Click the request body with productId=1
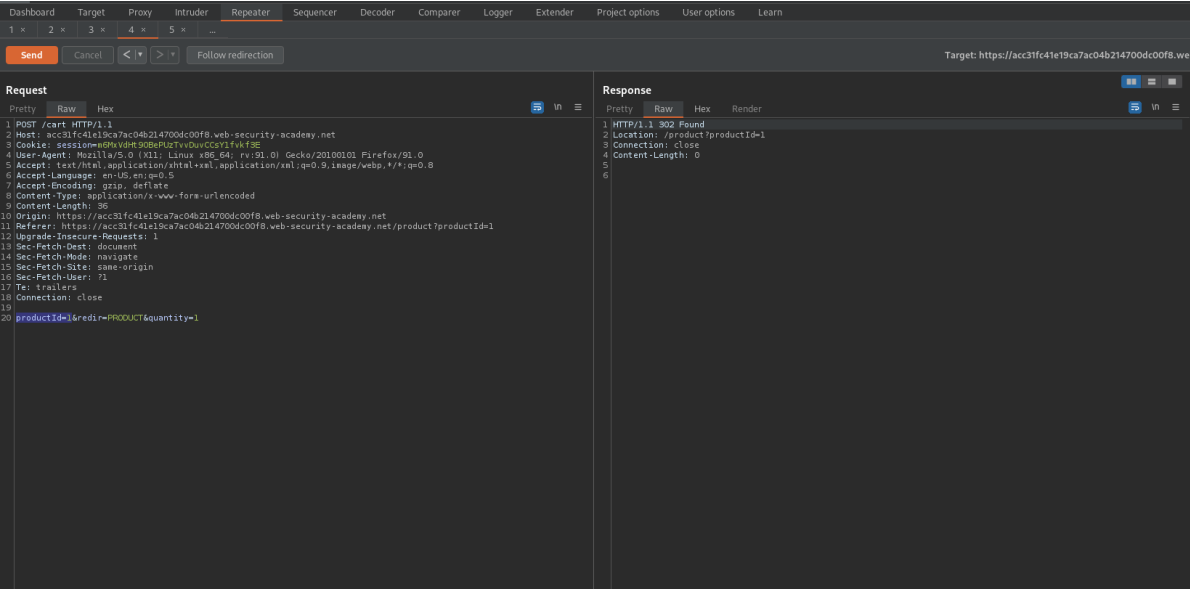Viewport: 1190px width, 589px height. 107,318
